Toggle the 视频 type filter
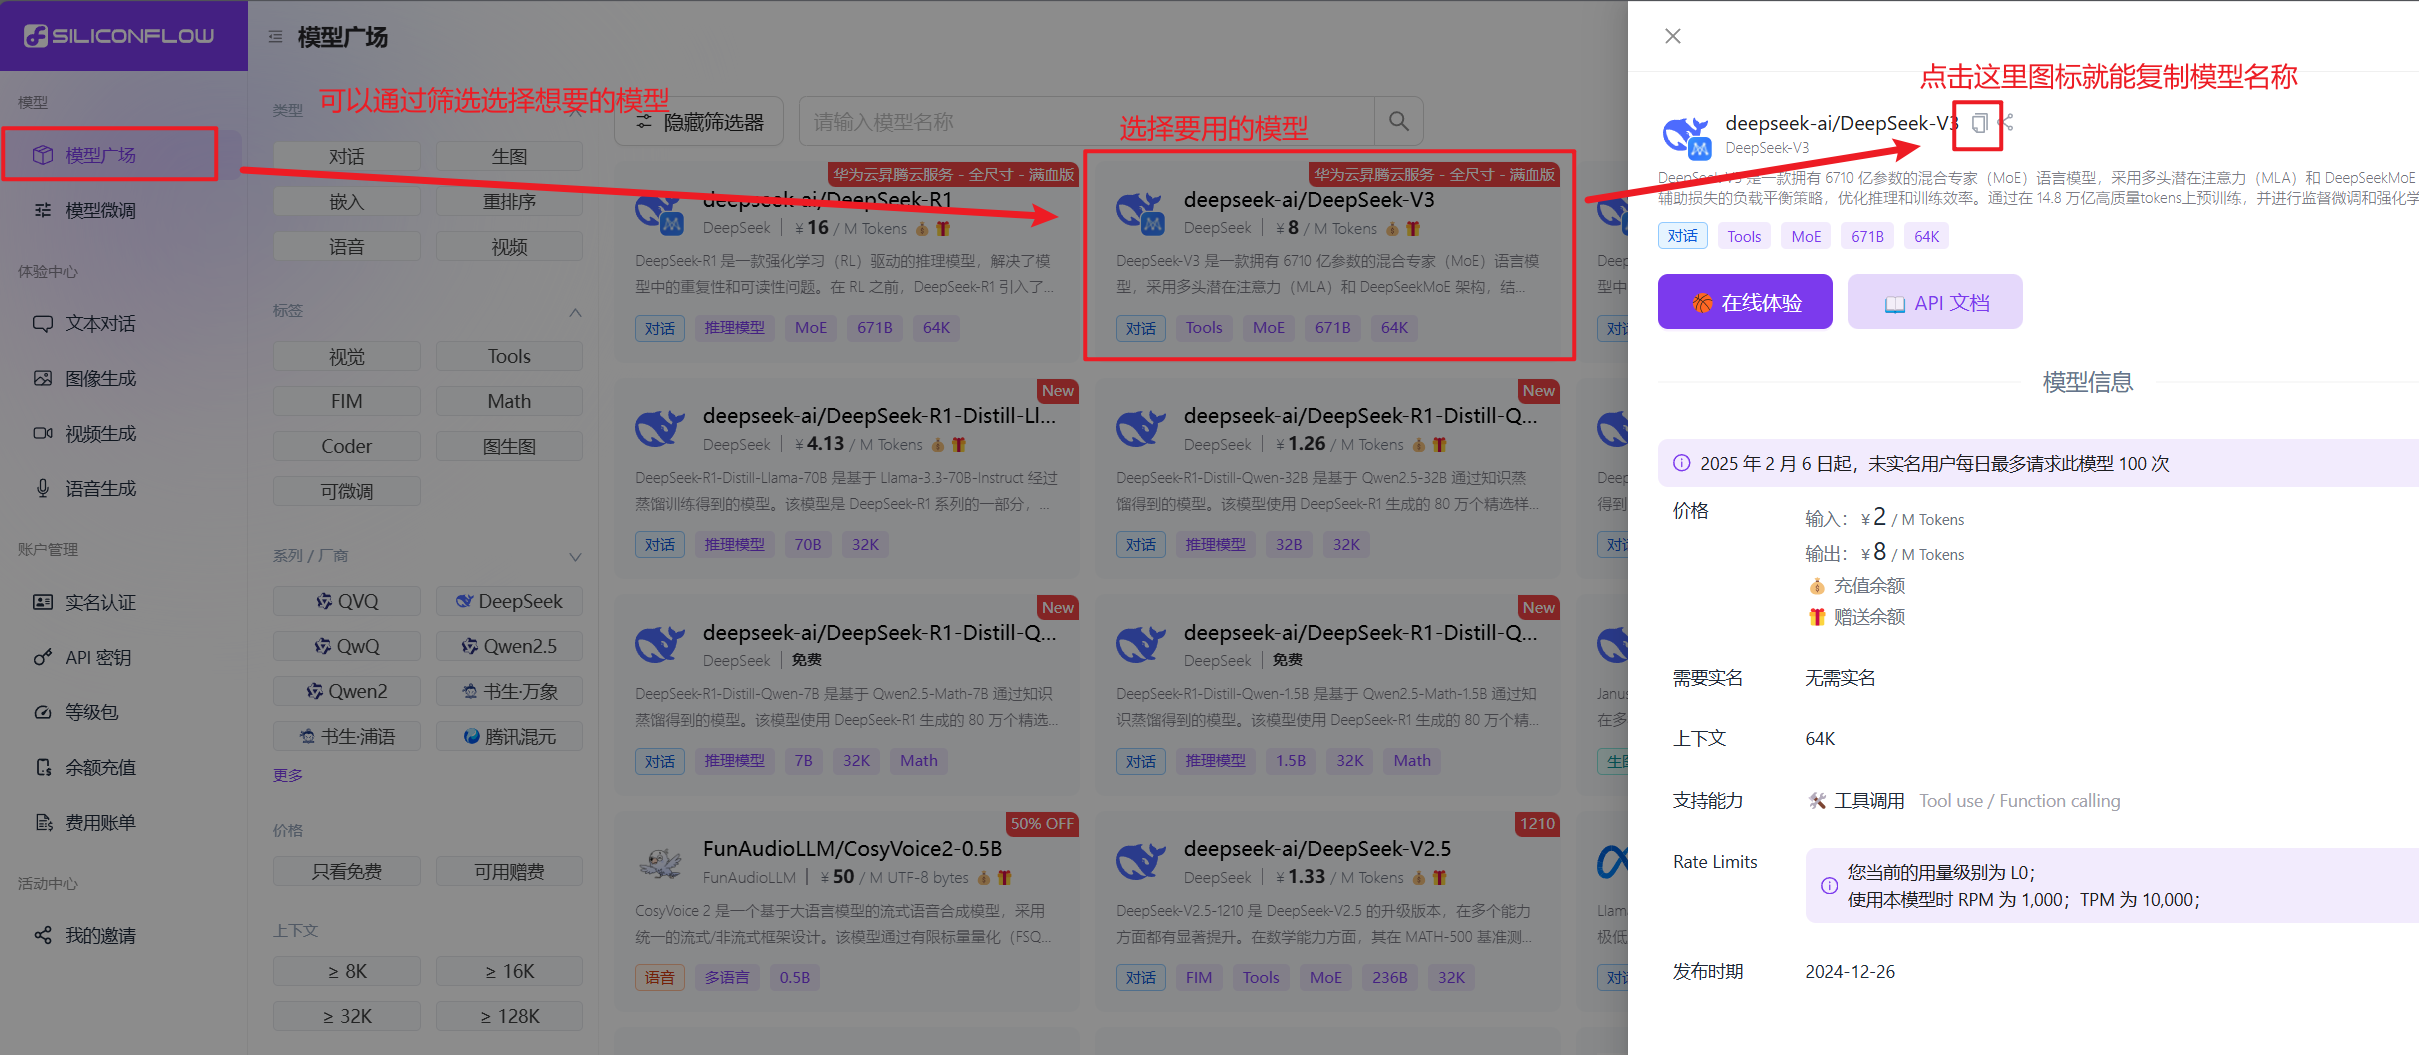Screen dimensions: 2419x1055 coord(509,247)
